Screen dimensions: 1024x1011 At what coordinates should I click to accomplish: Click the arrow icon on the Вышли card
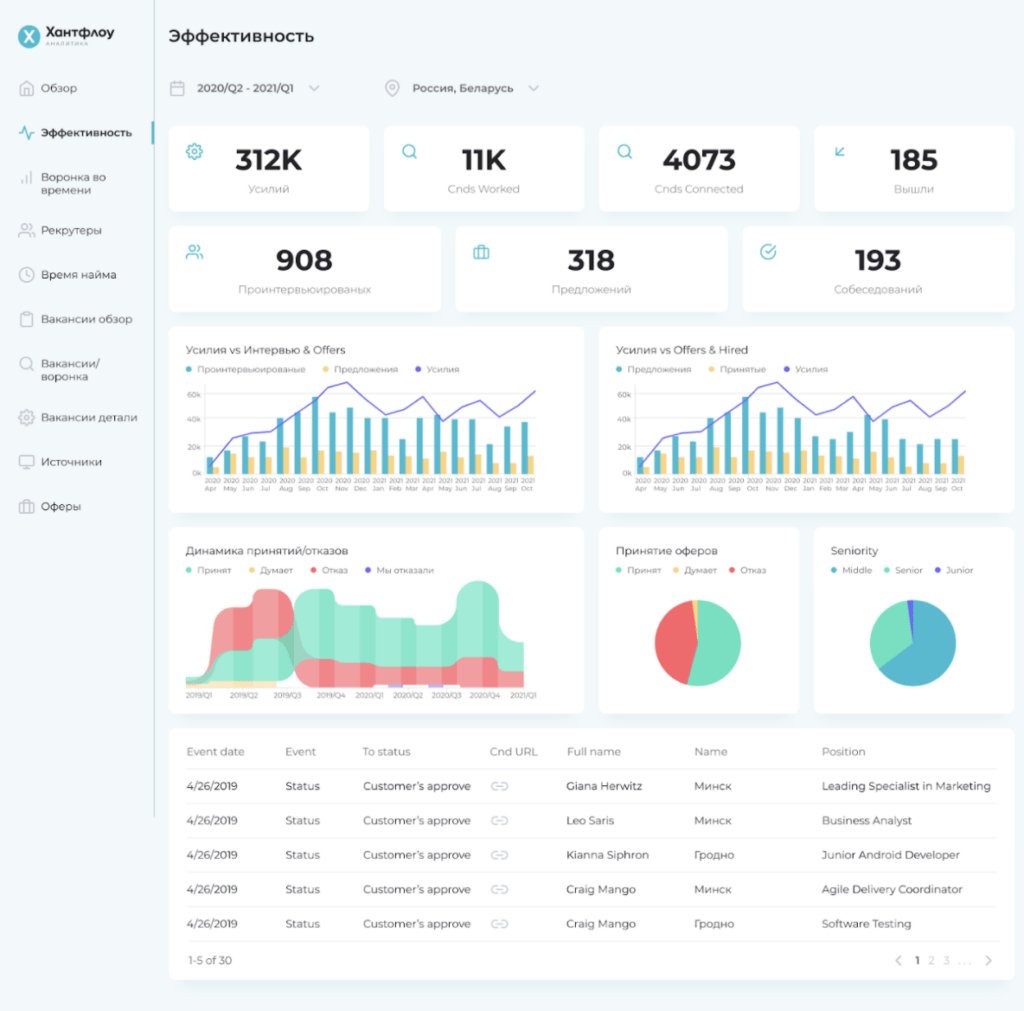coord(839,152)
